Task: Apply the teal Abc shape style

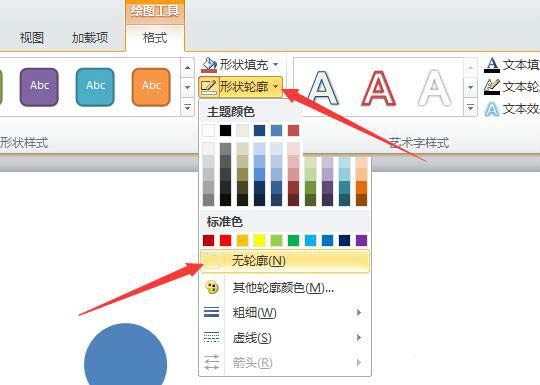Action: click(95, 87)
